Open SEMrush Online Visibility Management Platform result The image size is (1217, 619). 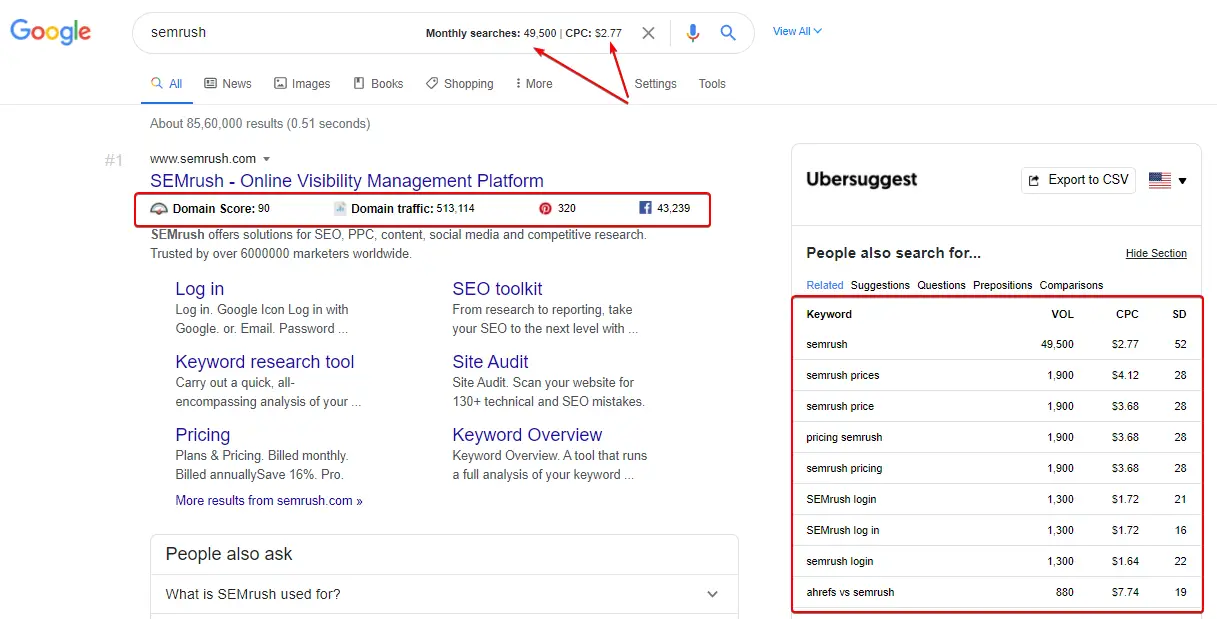(347, 181)
